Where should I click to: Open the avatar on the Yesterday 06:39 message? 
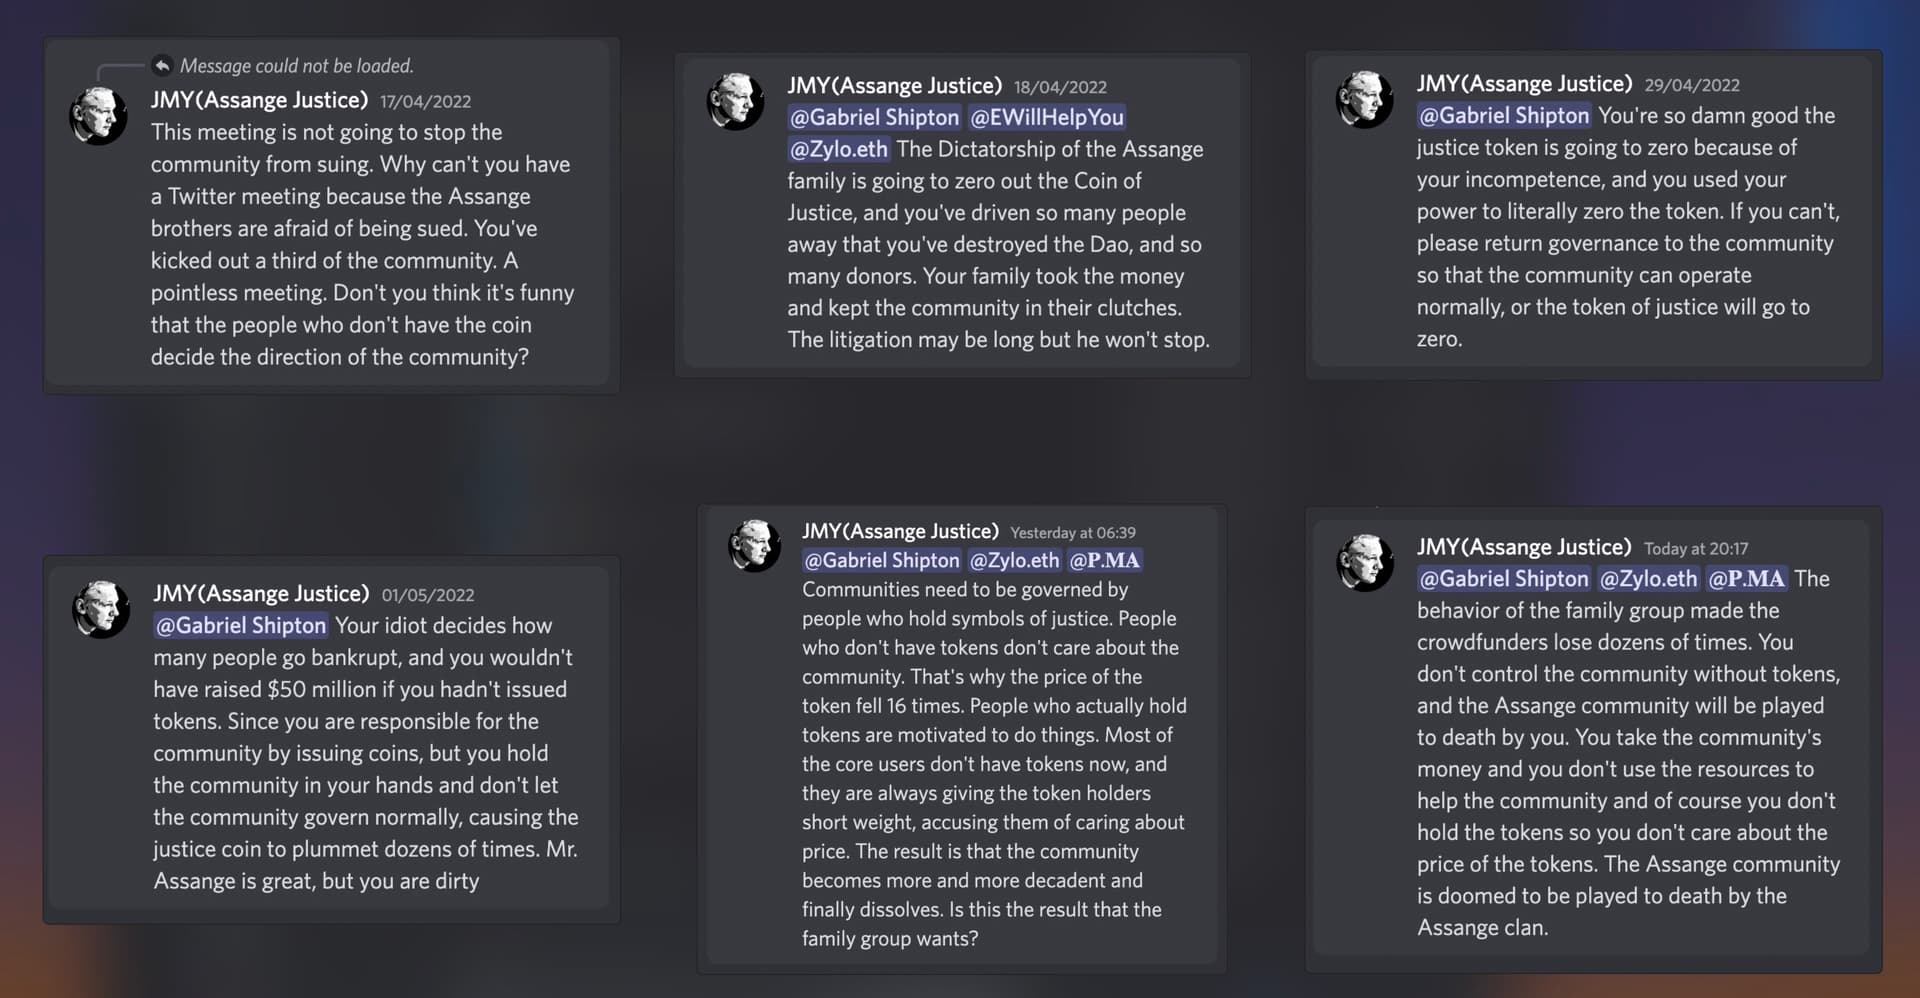755,546
